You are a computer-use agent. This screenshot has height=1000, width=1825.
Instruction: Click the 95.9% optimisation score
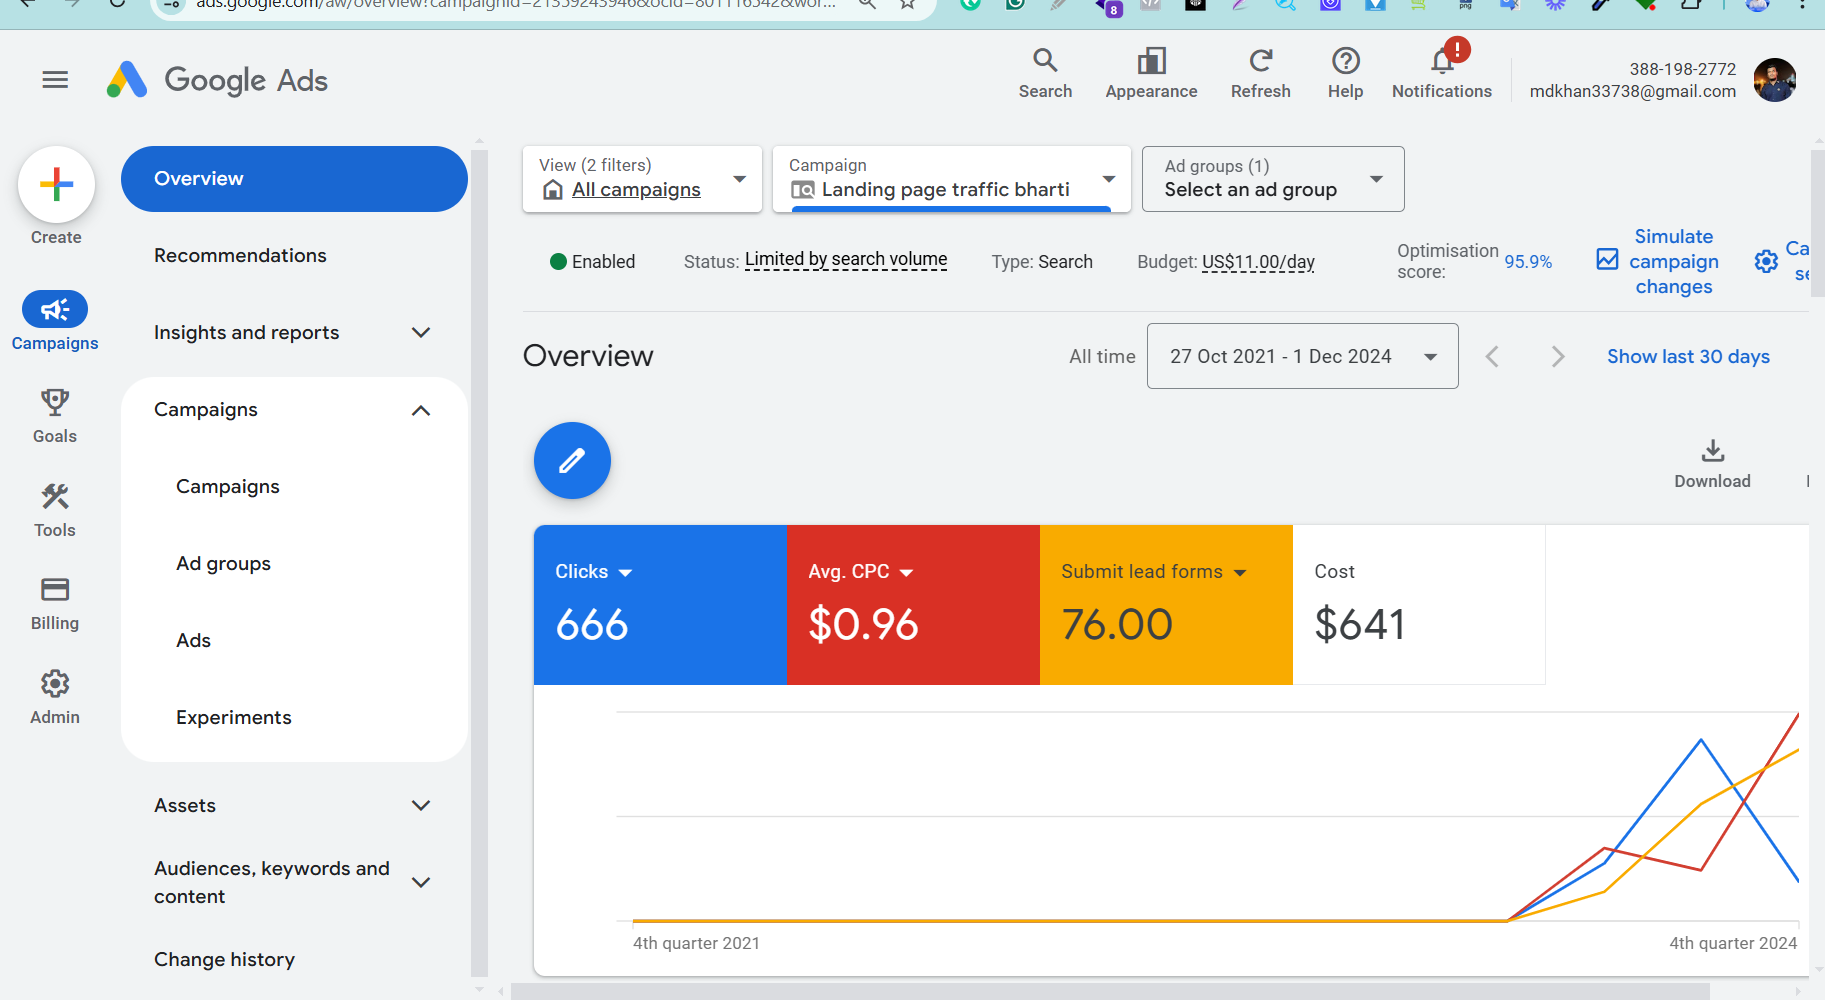tap(1528, 262)
